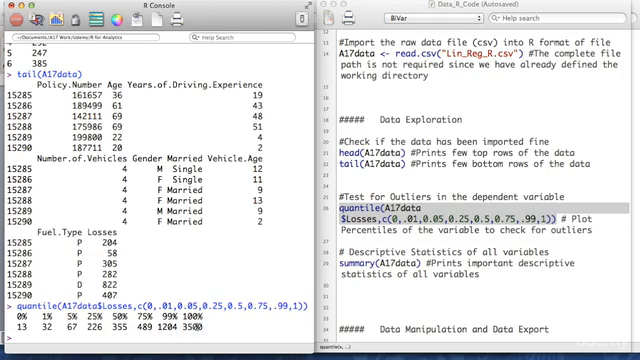Click the Source script R icon

[x=36, y=19]
